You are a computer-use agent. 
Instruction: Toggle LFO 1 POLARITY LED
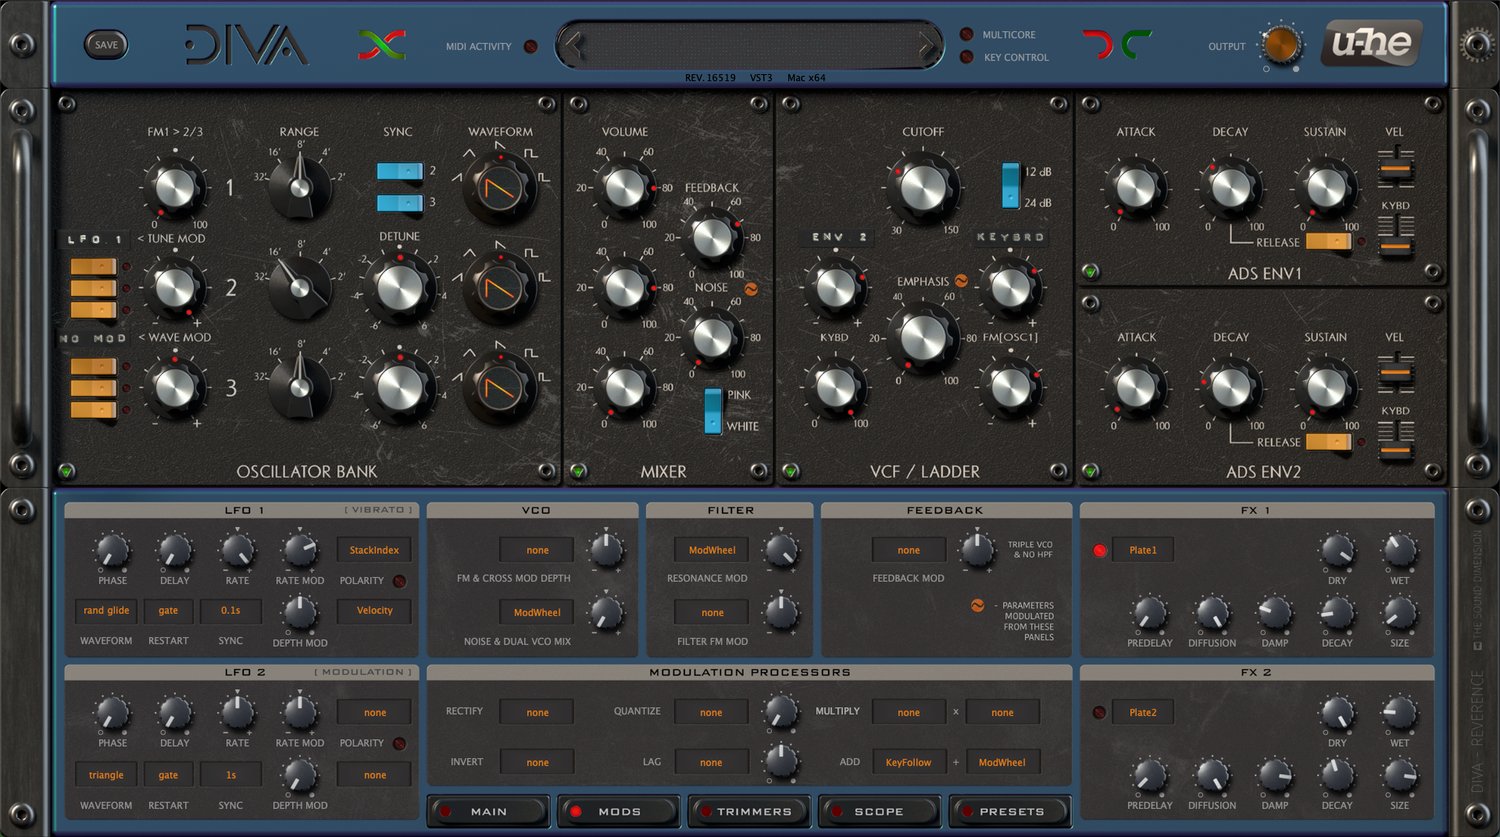pos(399,580)
